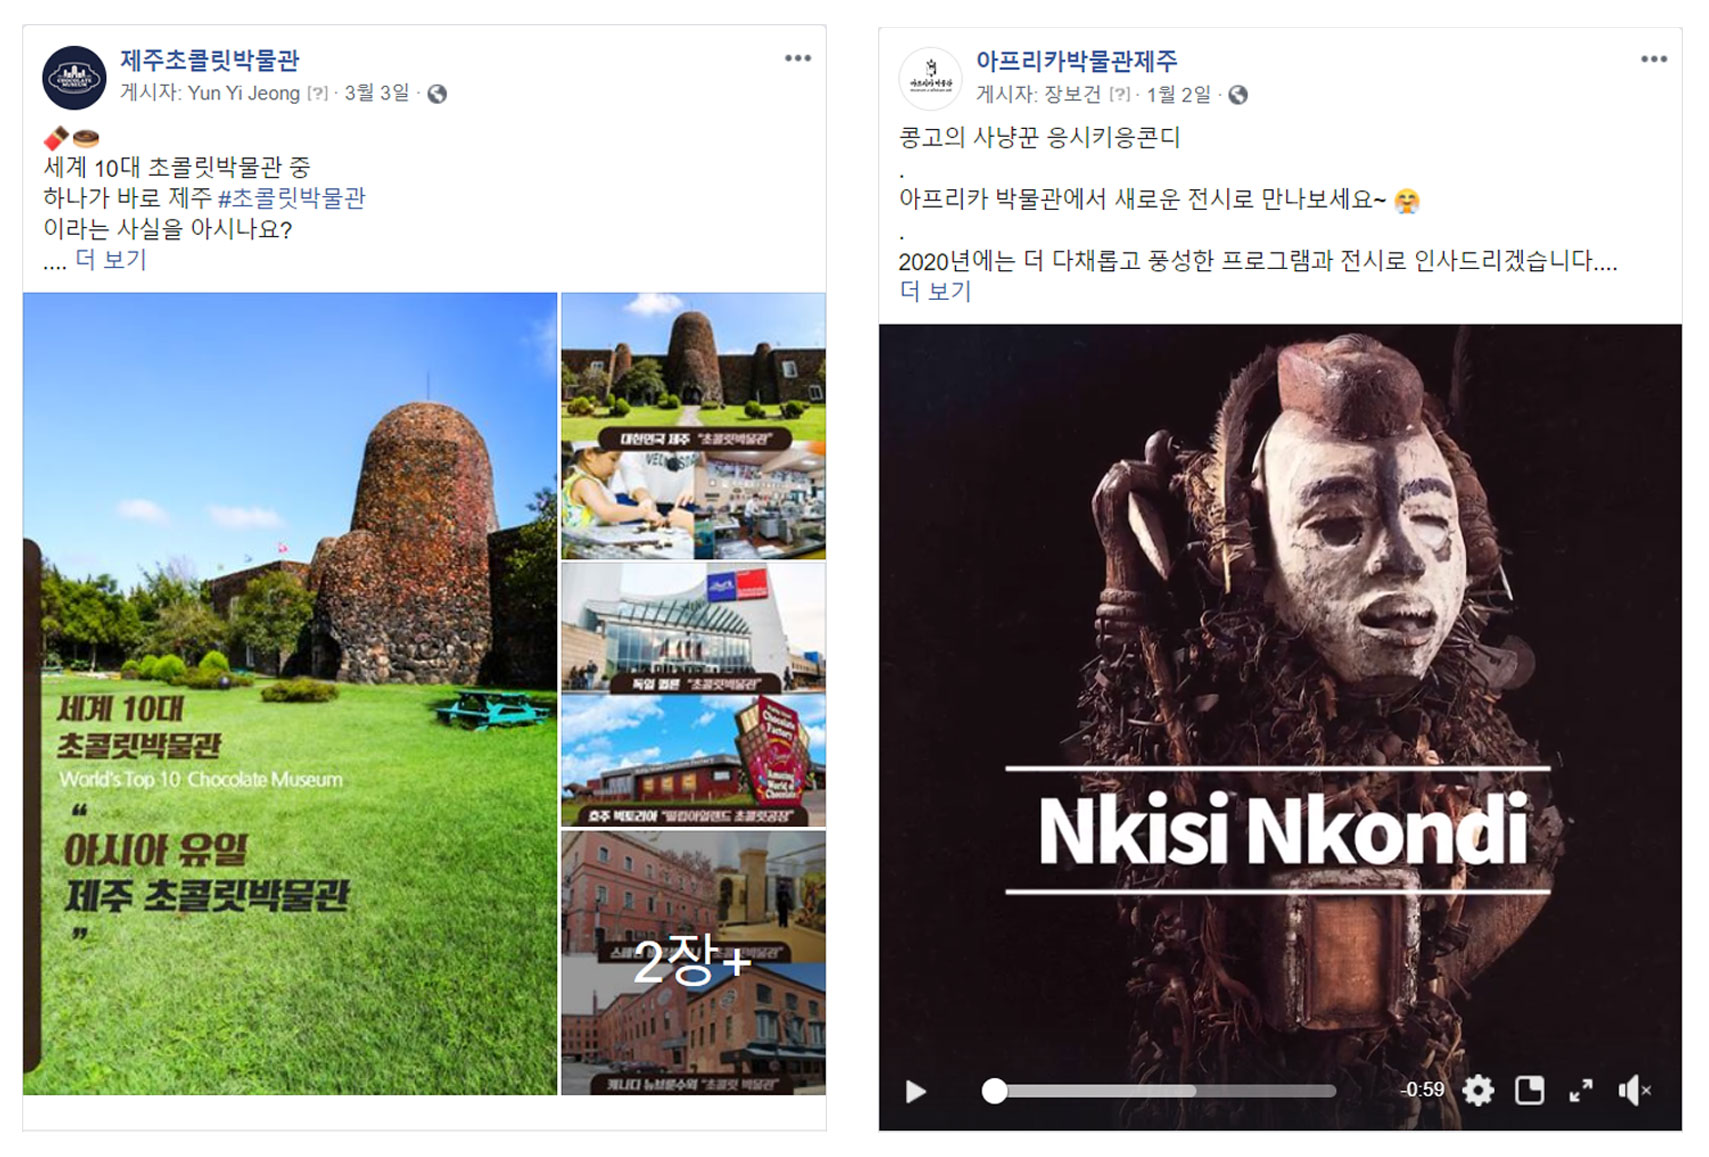The width and height of the screenshot is (1709, 1157).
Task: Open video settings gear
Action: (x=1478, y=1090)
